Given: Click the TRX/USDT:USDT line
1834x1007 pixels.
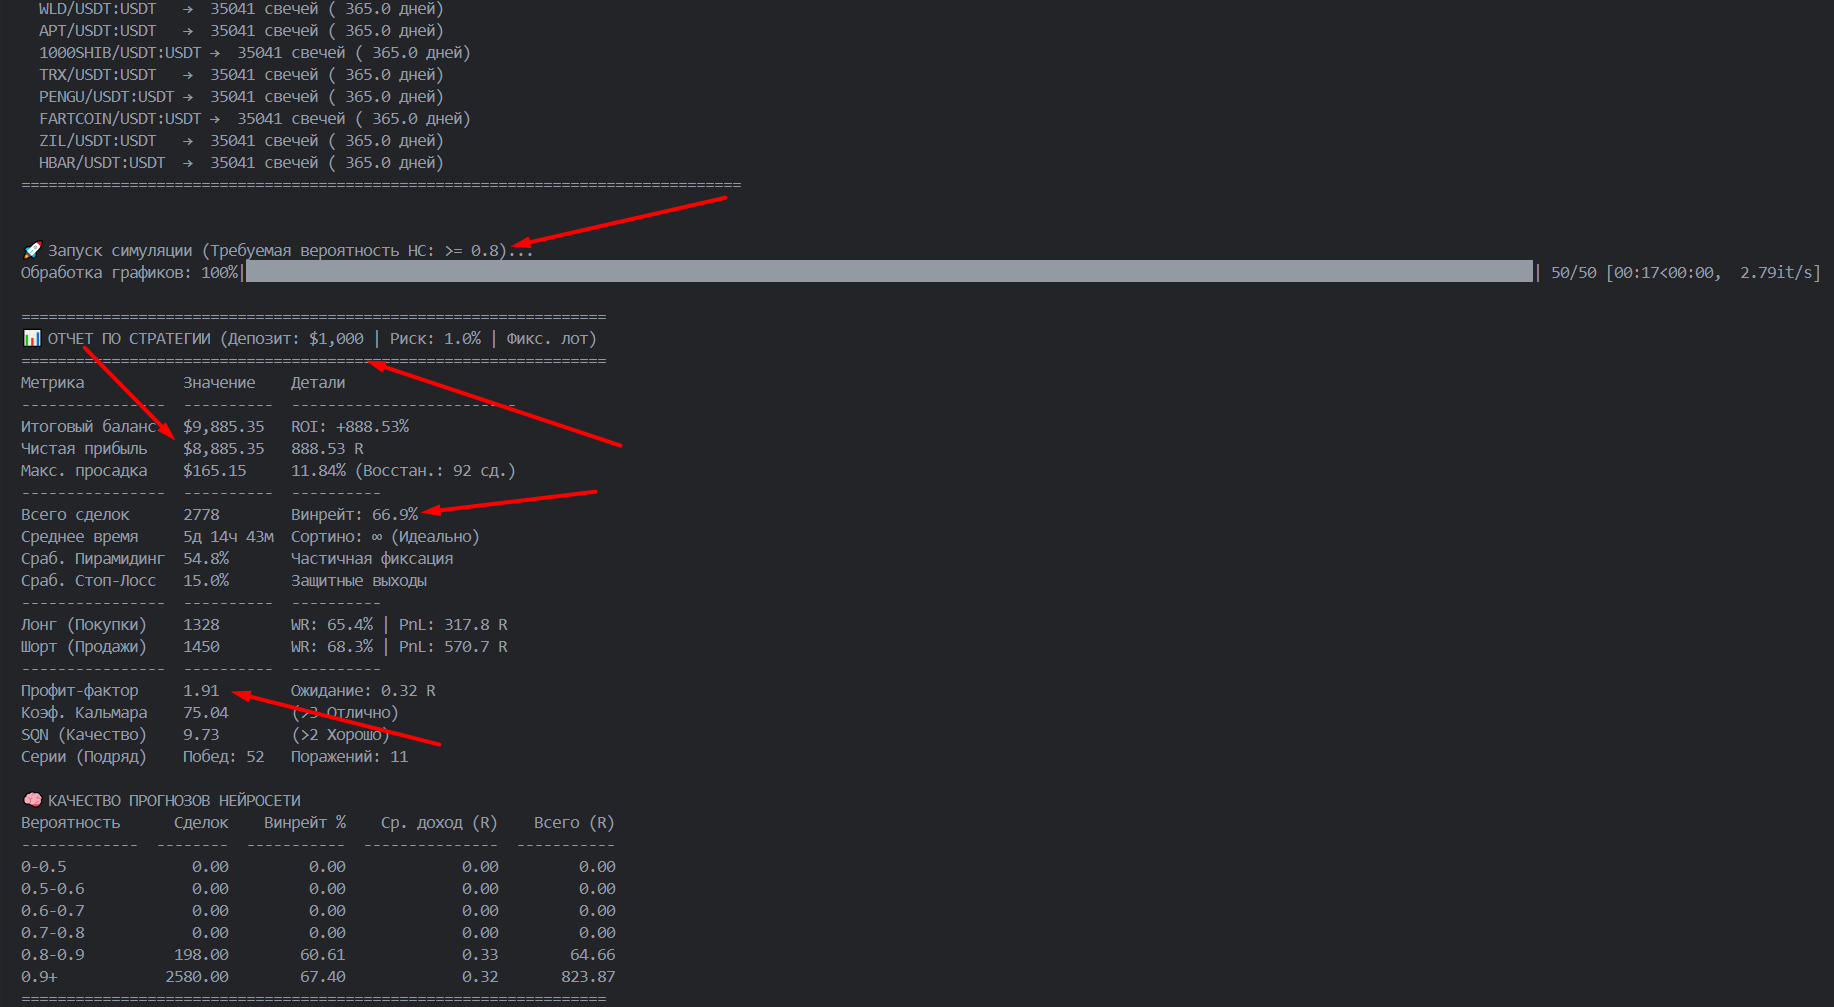Looking at the screenshot, I should (x=241, y=75).
